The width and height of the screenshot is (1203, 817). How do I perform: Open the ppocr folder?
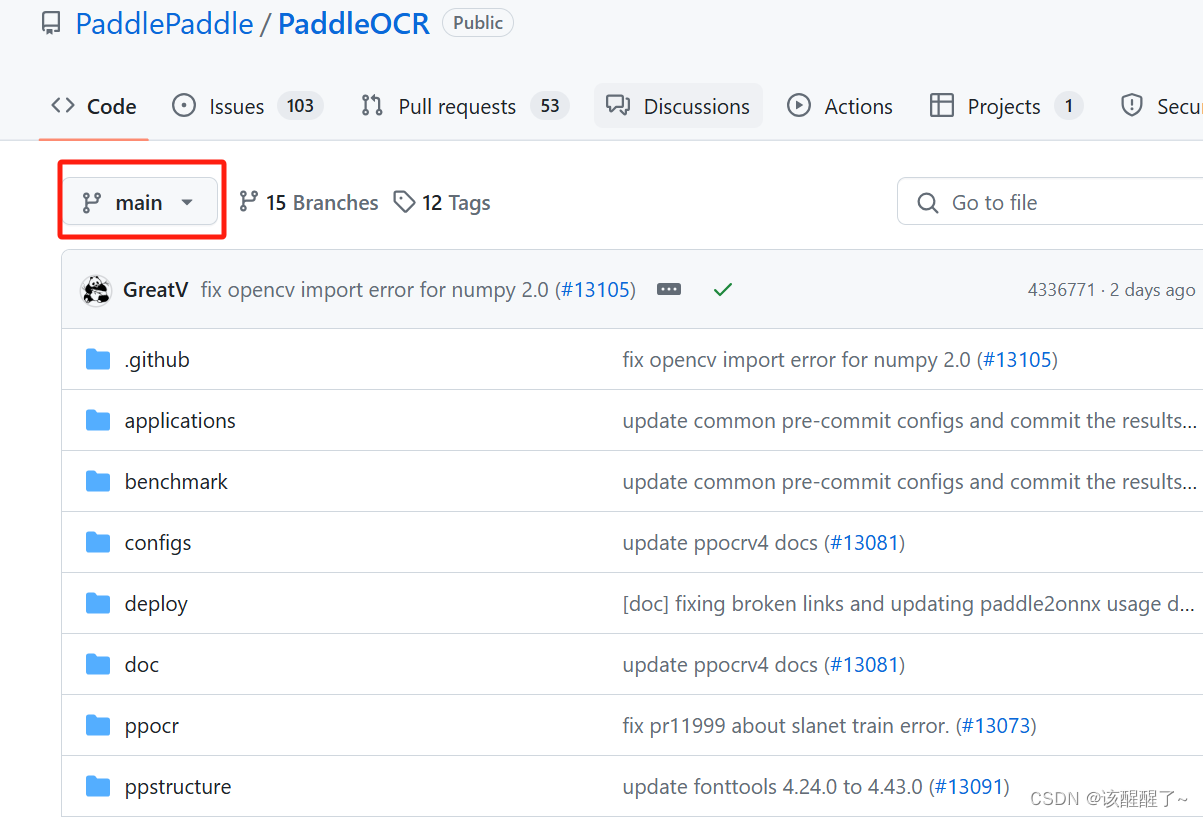point(152,726)
